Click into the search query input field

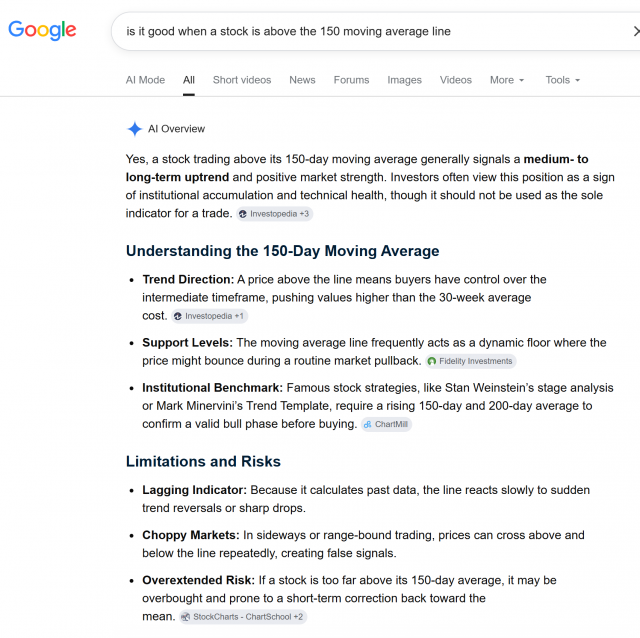(367, 31)
